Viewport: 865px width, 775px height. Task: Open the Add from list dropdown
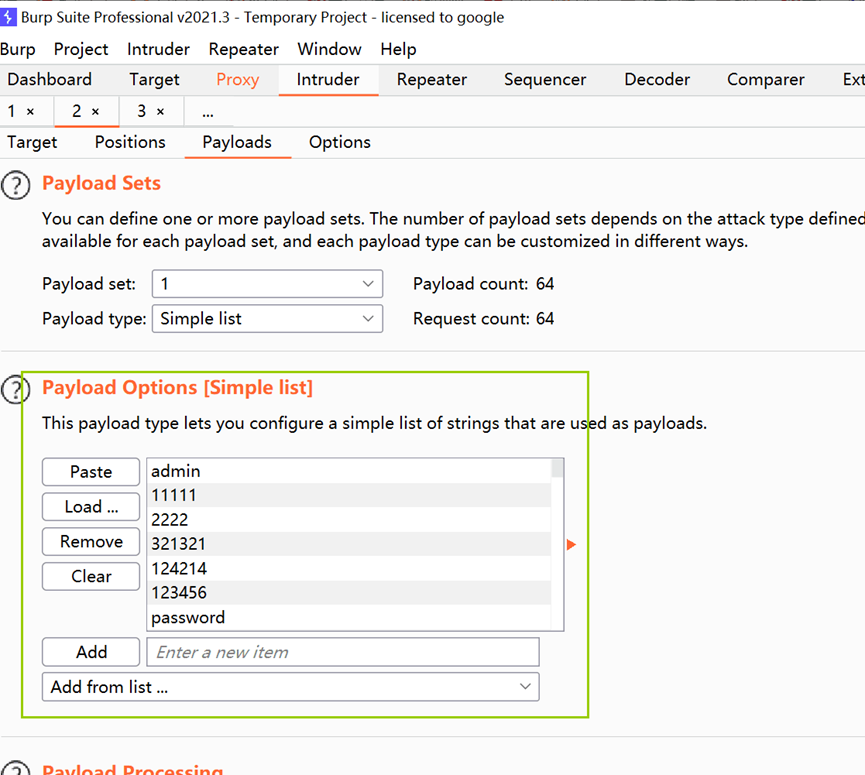tap(291, 687)
